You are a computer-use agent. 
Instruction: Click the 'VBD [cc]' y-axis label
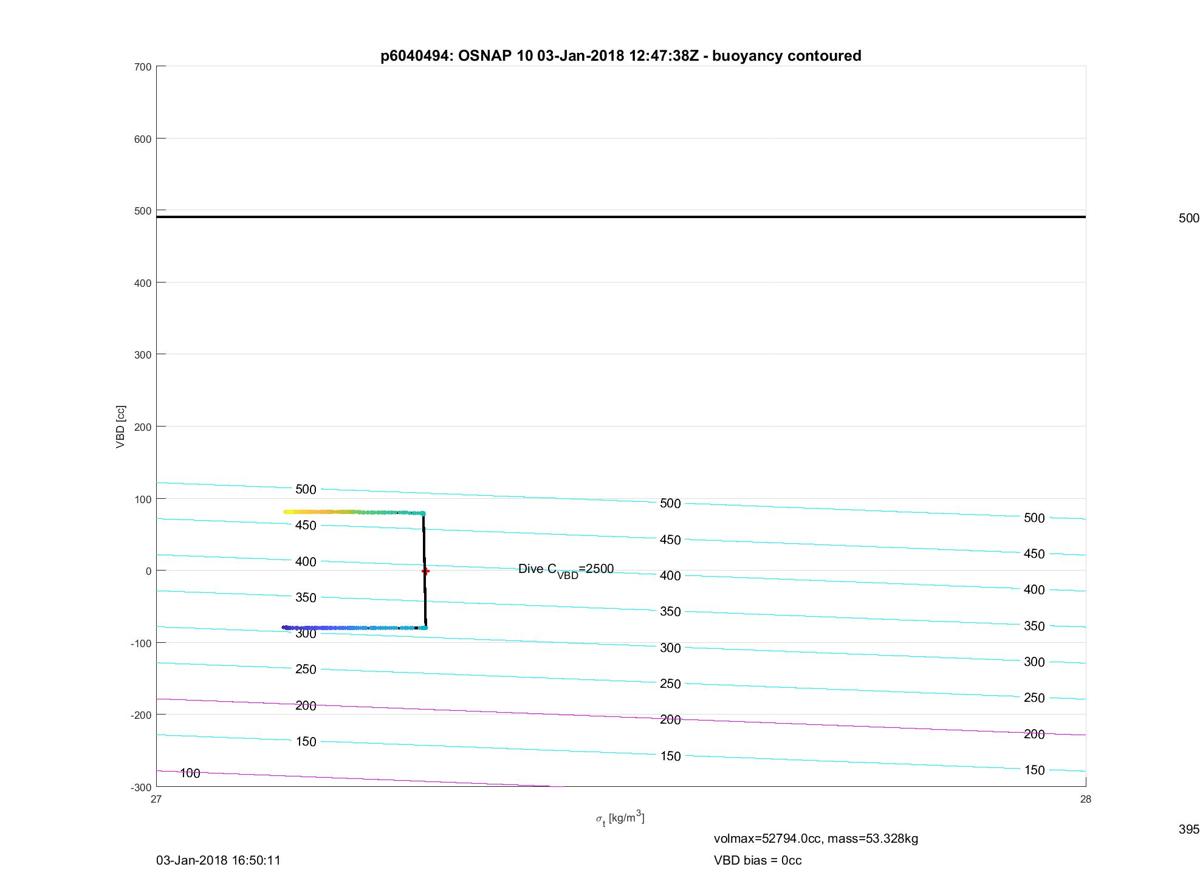[x=121, y=426]
